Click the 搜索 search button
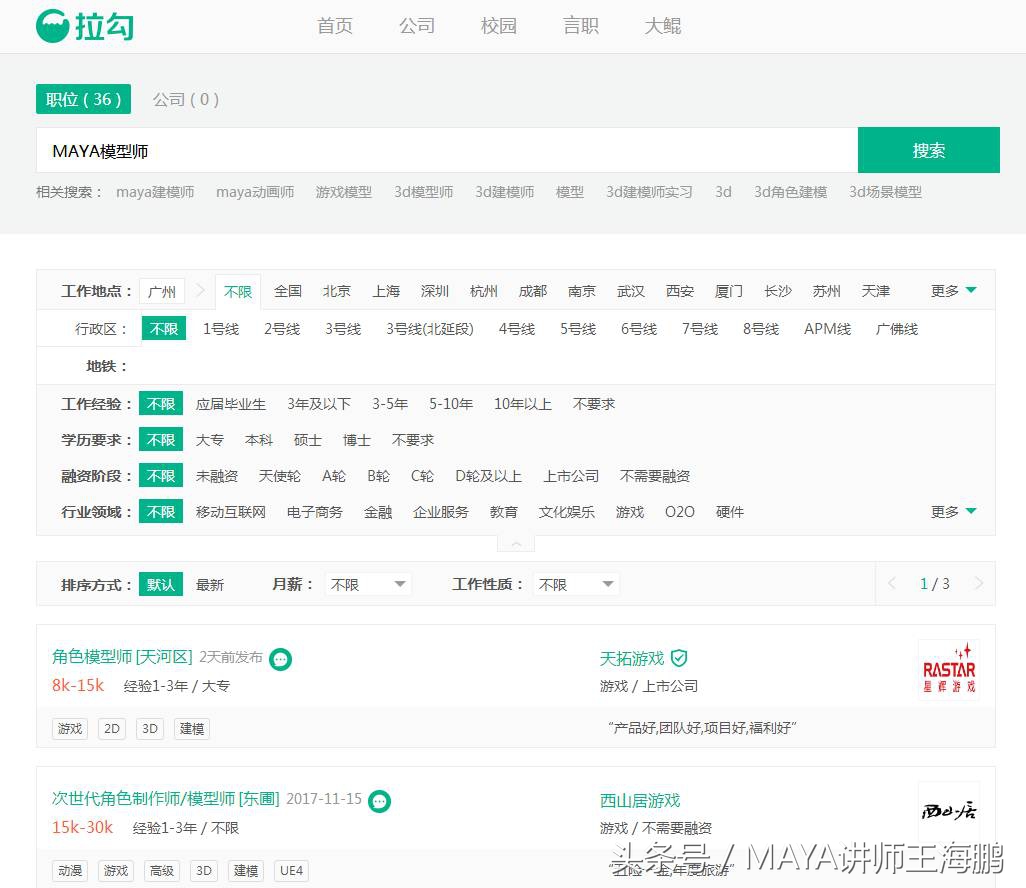 tap(929, 149)
